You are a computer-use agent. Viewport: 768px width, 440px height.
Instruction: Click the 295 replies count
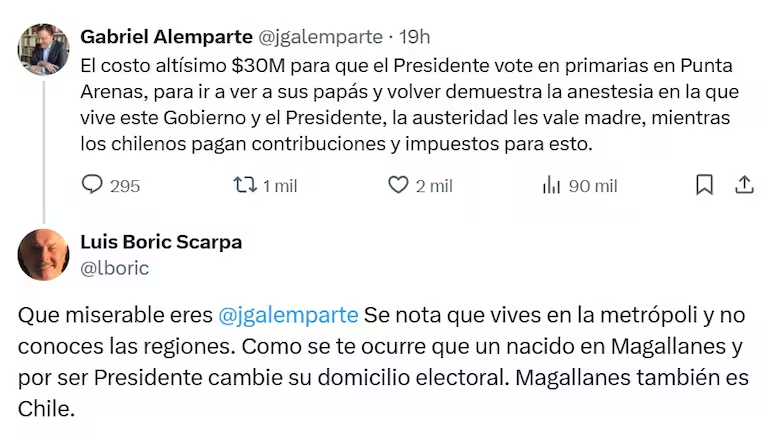[x=125, y=186]
